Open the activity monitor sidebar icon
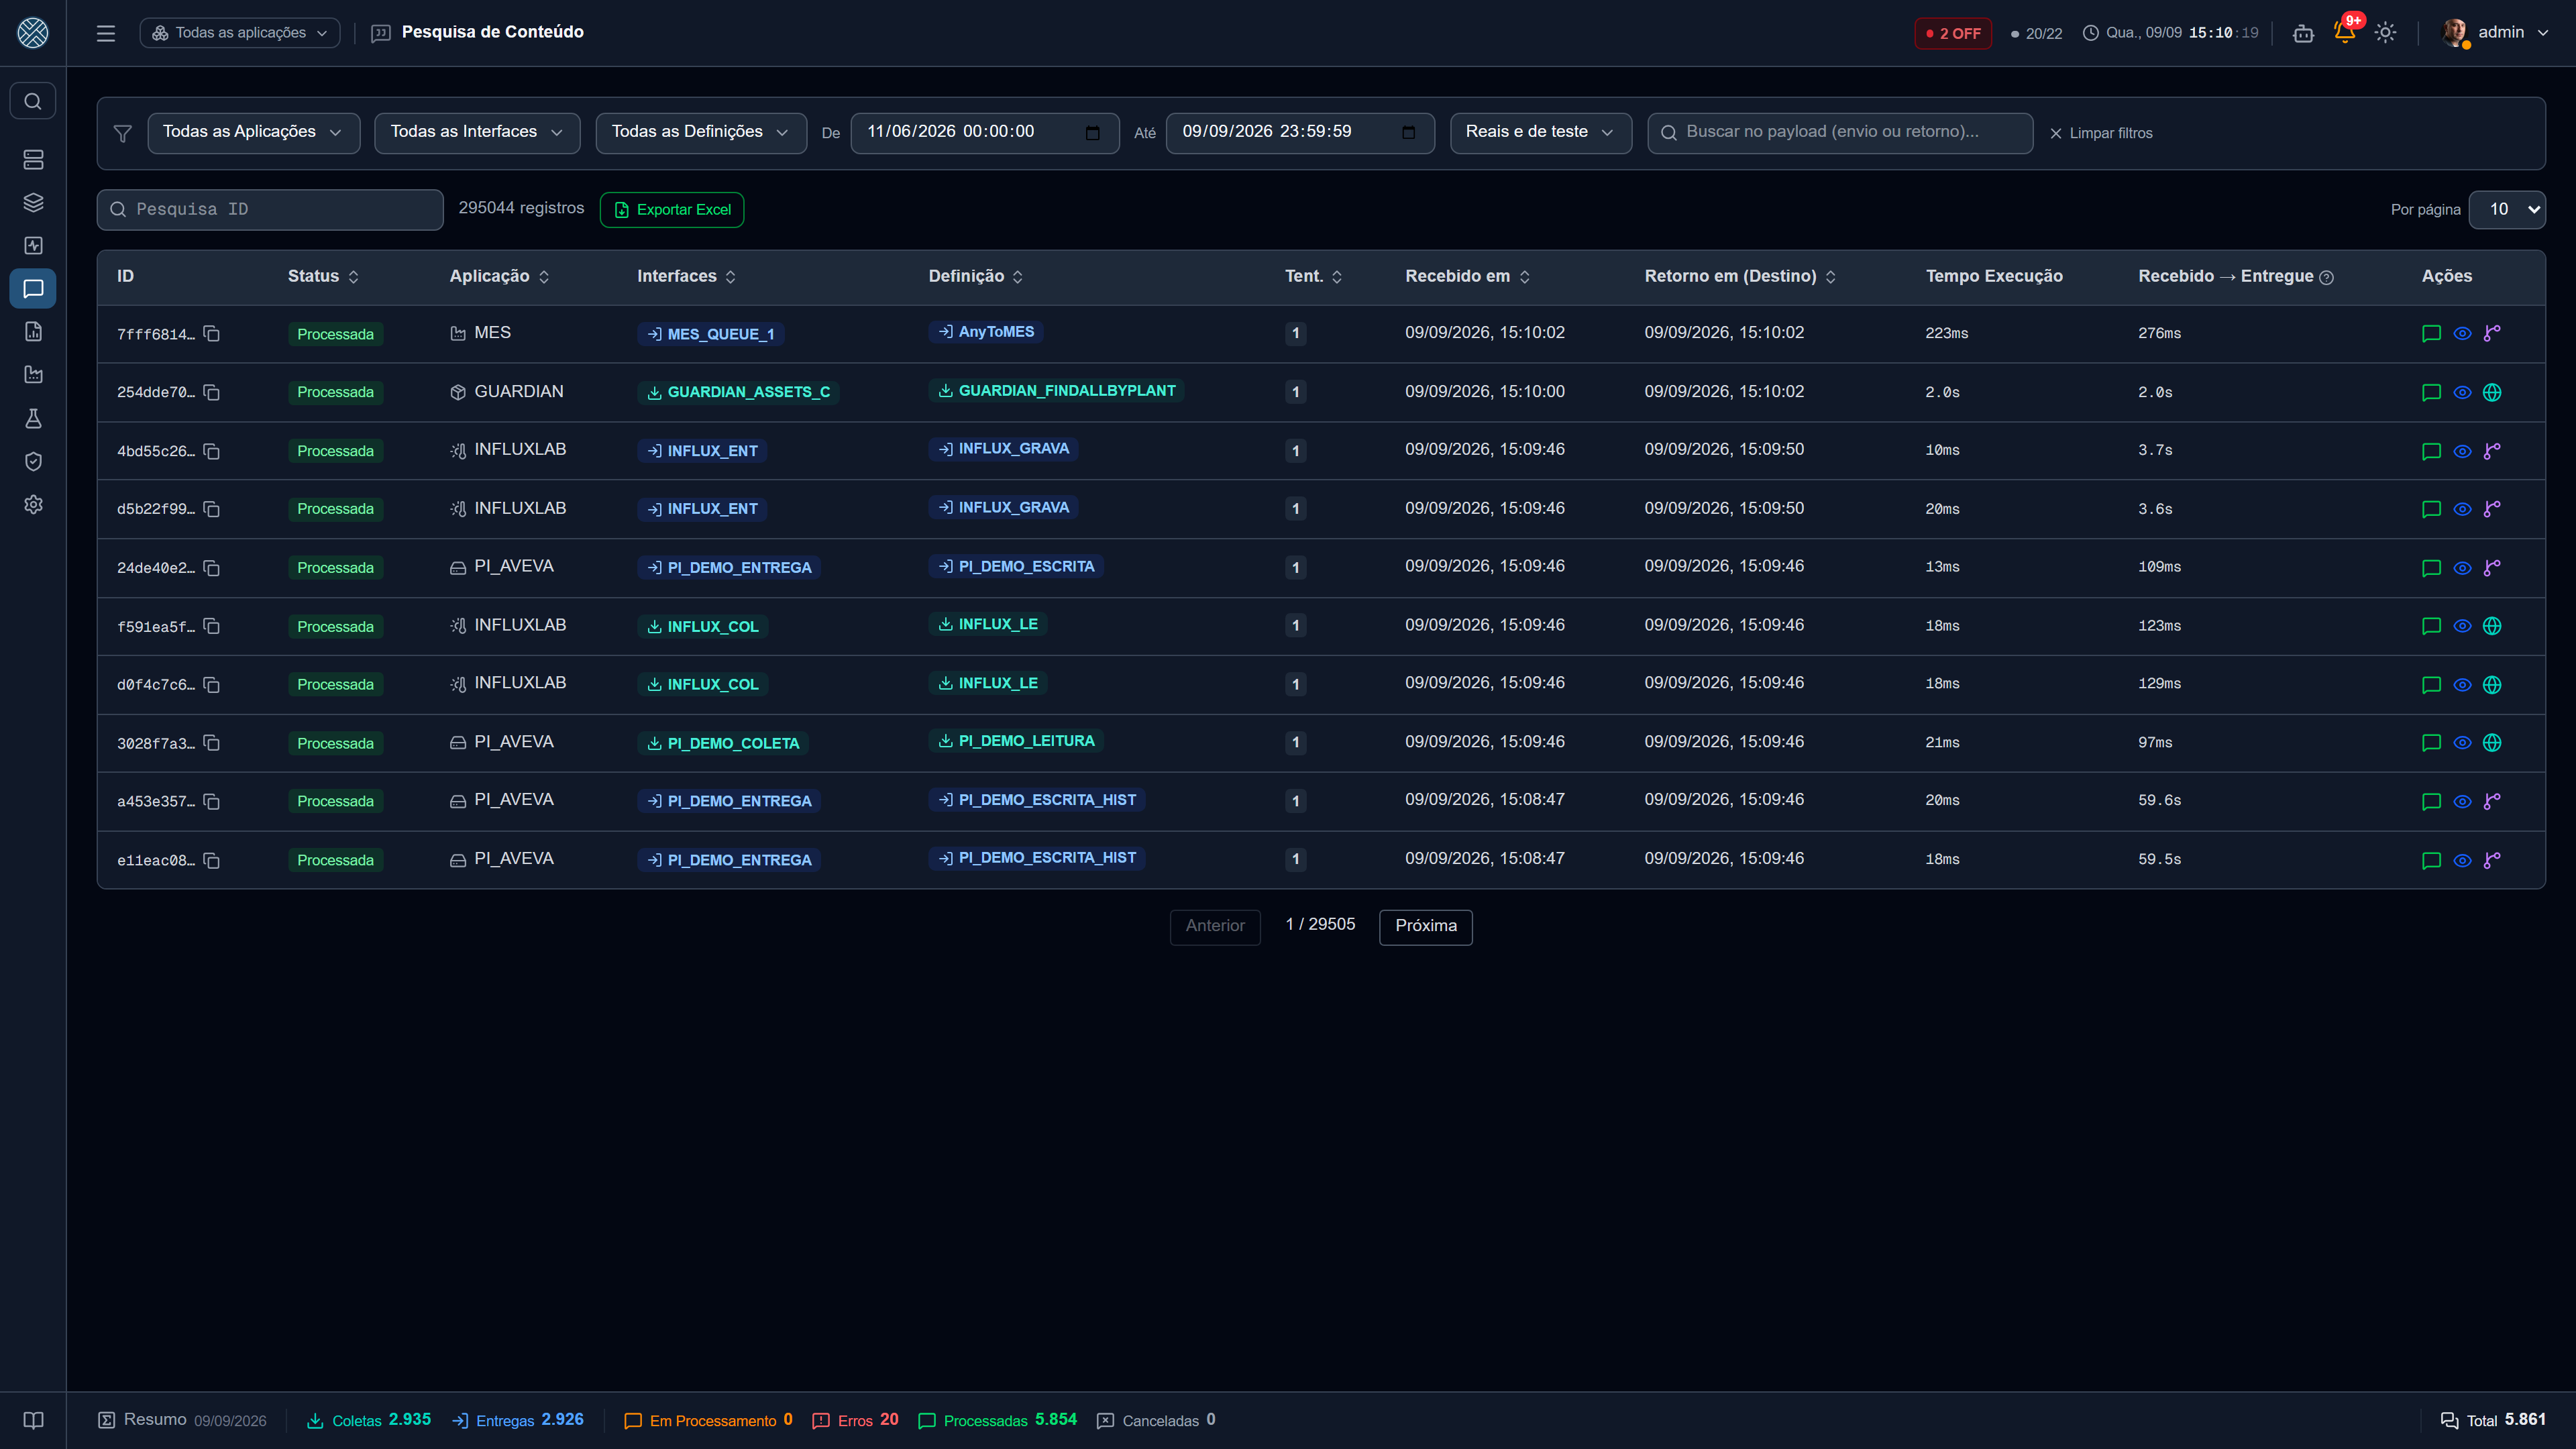This screenshot has width=2576, height=1449. (33, 245)
